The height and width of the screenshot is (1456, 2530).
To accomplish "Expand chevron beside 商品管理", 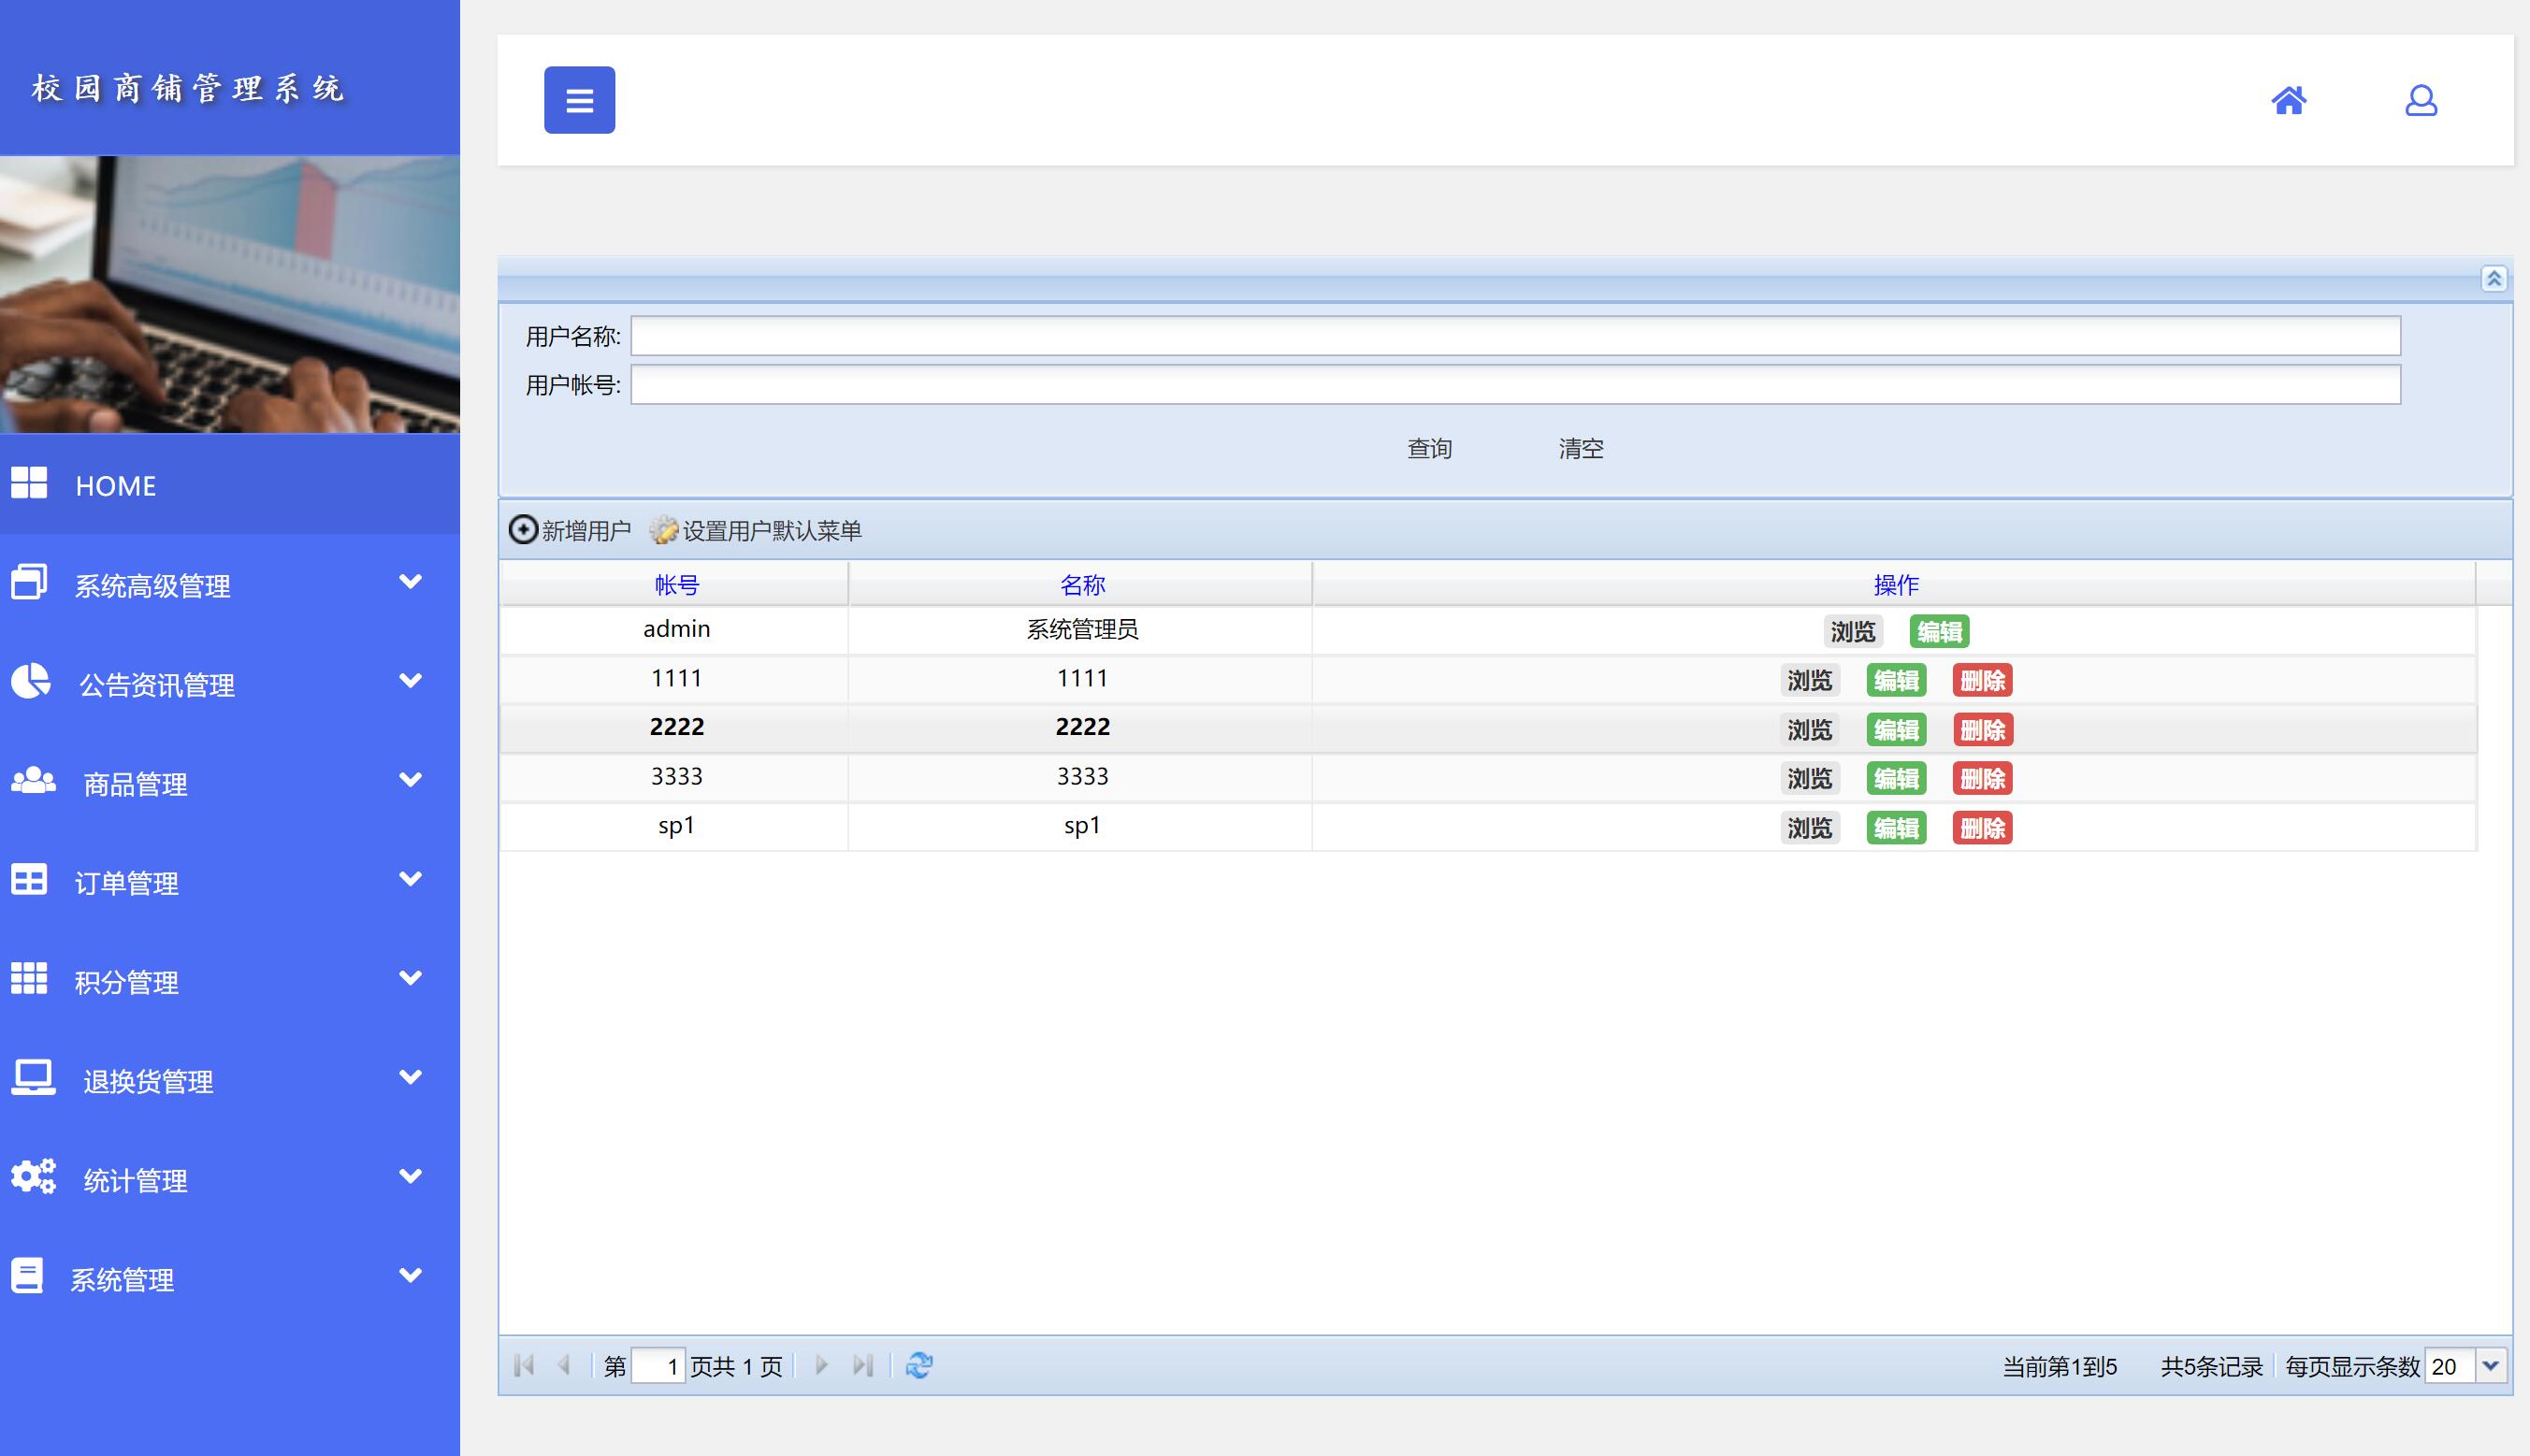I will pos(410,779).
